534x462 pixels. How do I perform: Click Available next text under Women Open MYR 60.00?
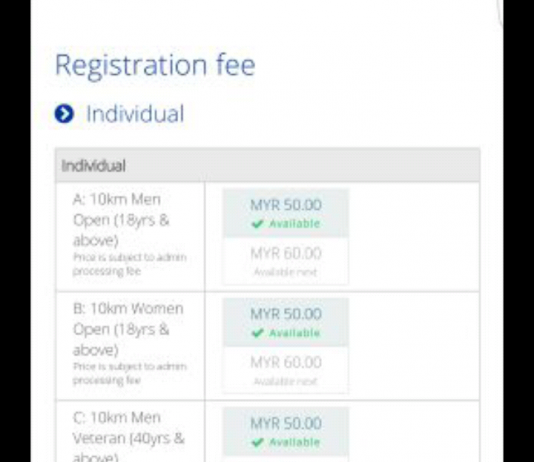tap(286, 381)
